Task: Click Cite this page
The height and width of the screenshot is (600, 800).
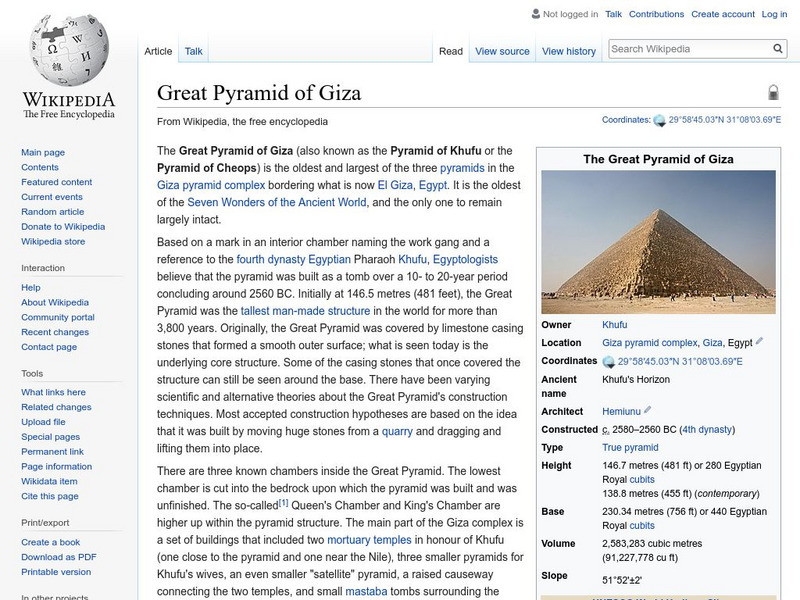Action: point(50,496)
